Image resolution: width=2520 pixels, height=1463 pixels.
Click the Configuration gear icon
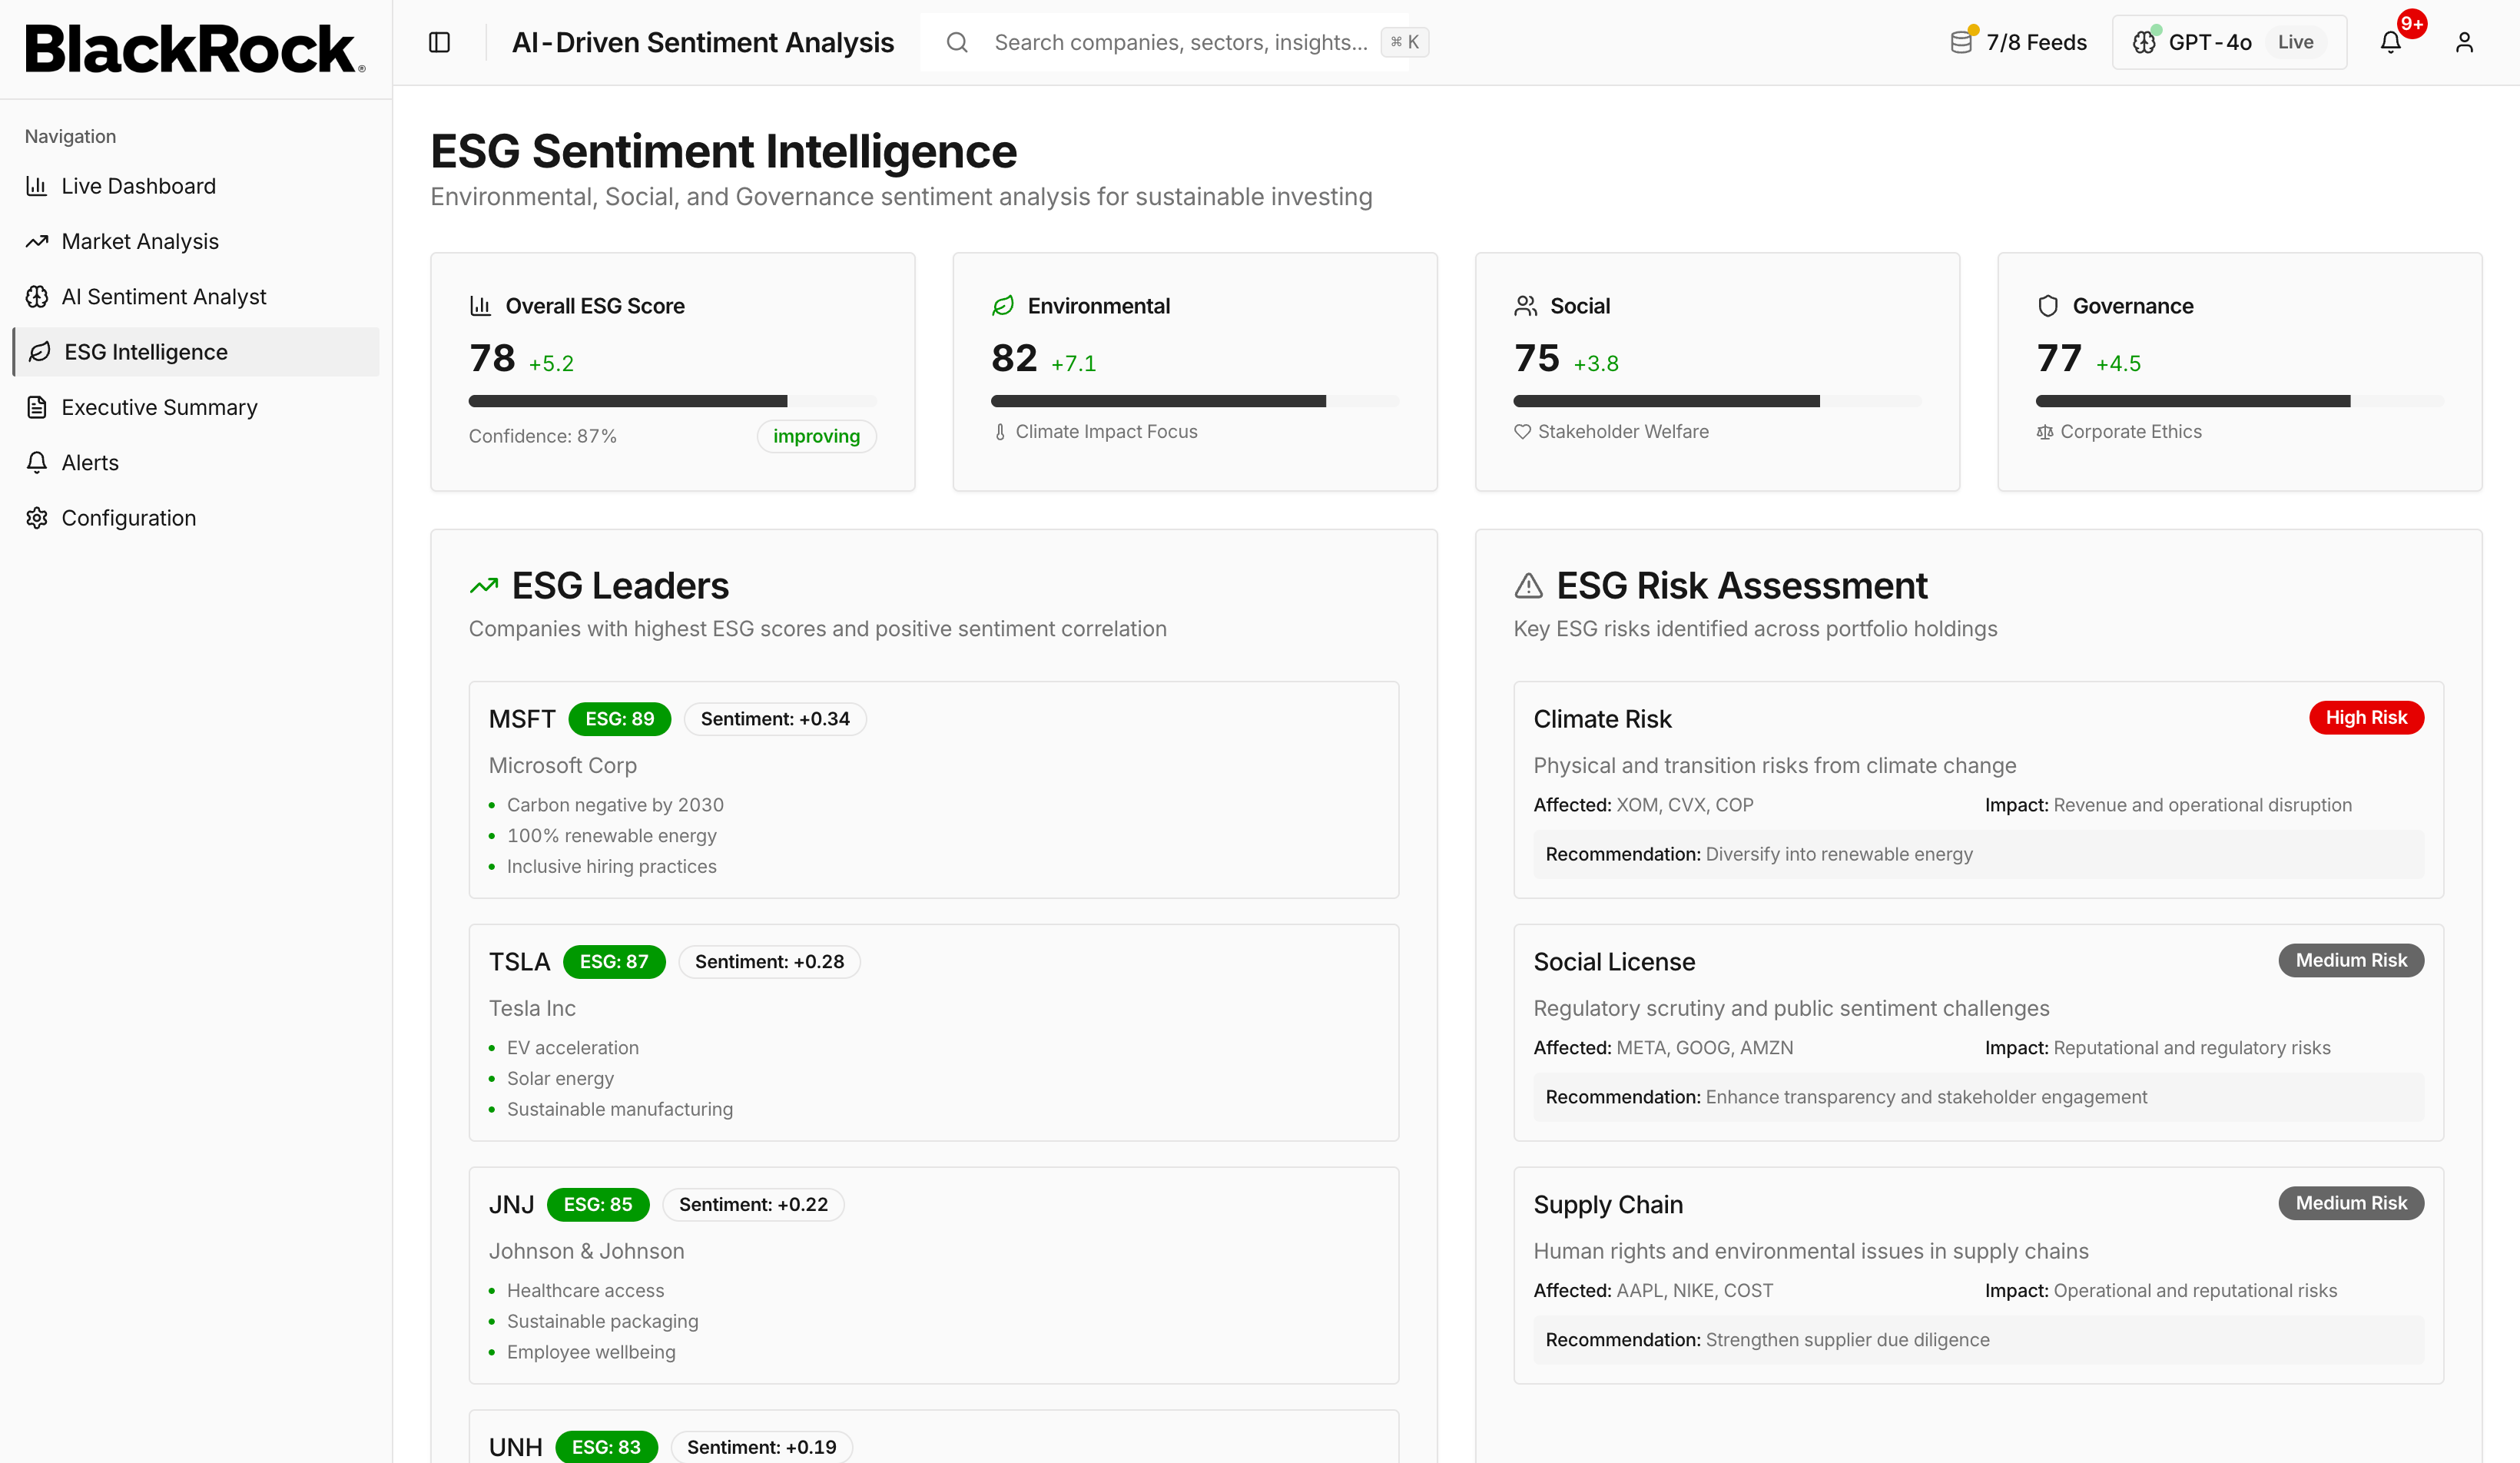(37, 518)
